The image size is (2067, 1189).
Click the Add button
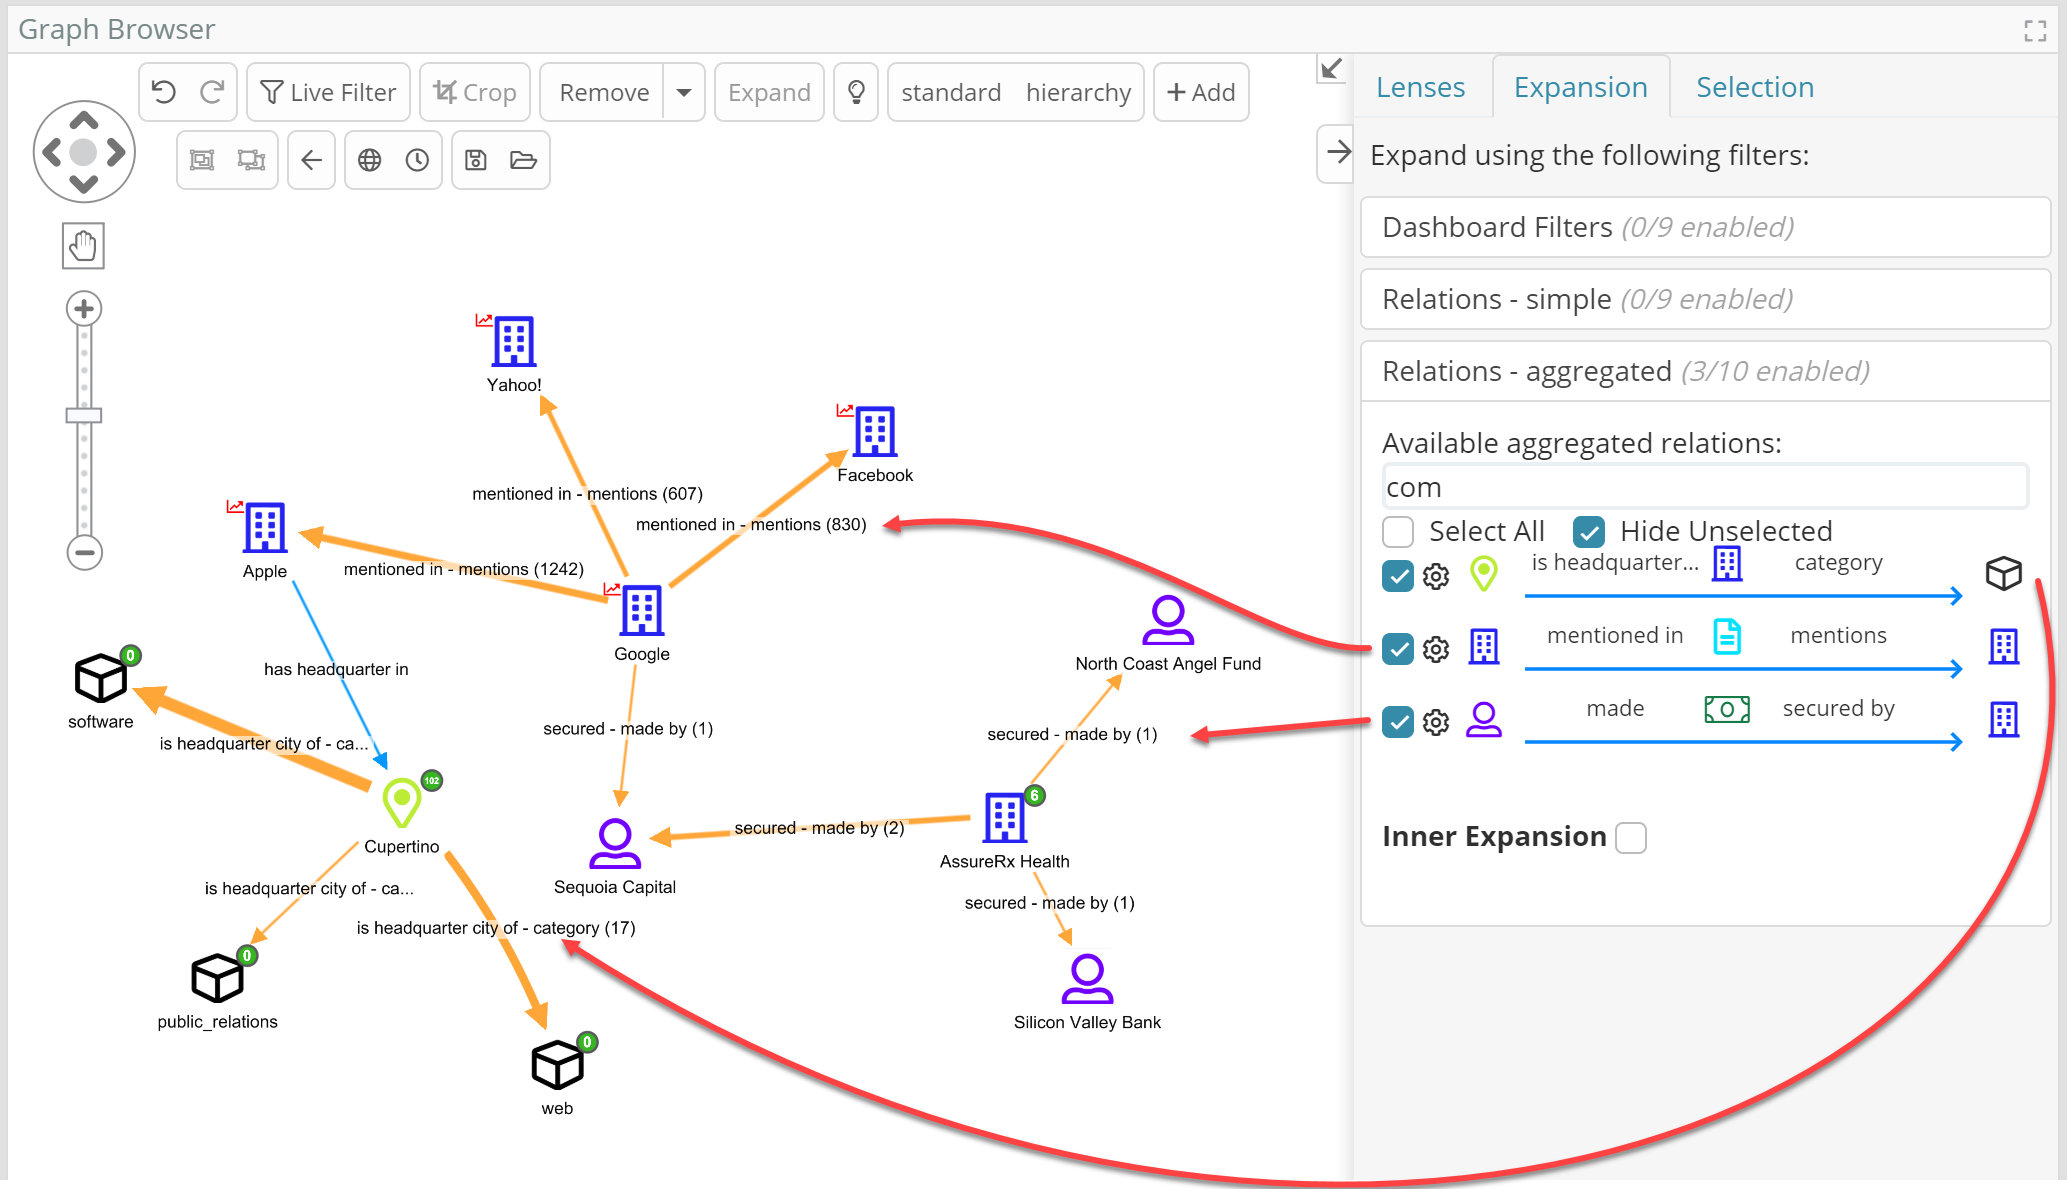click(1201, 93)
